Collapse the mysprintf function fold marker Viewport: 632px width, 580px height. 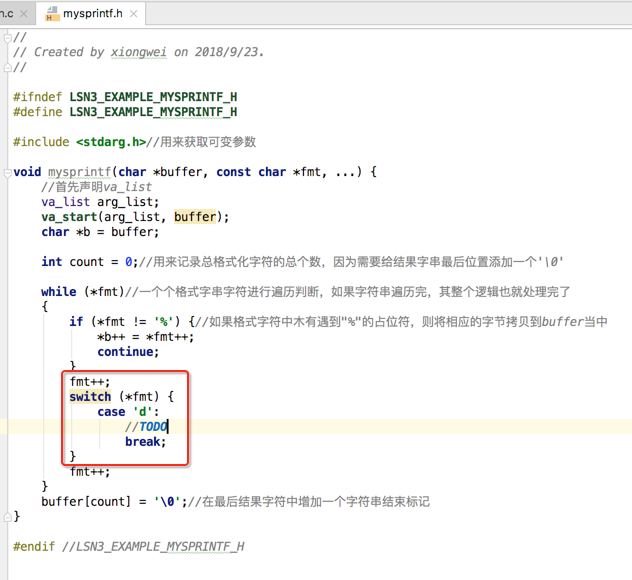pyautogui.click(x=7, y=173)
